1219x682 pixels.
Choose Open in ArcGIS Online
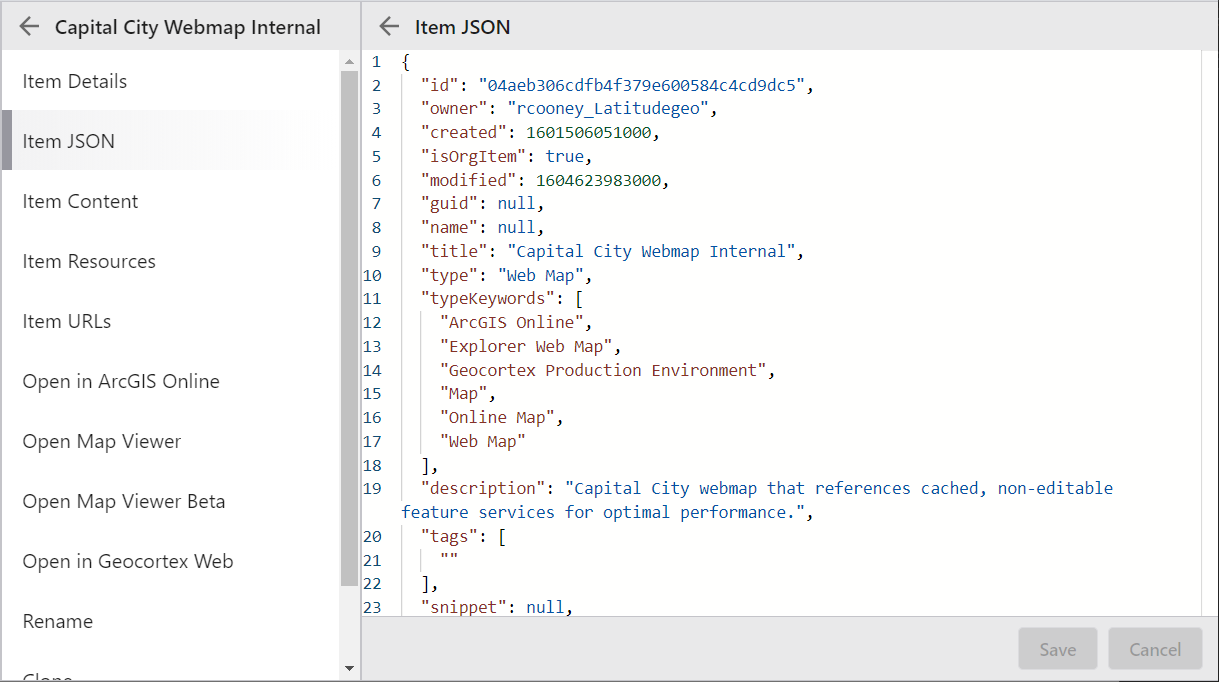(170, 381)
